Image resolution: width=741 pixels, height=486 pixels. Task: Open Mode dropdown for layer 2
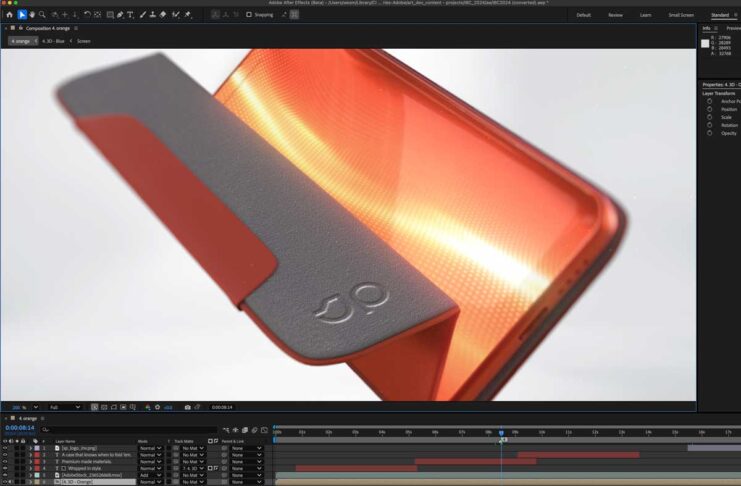point(150,455)
